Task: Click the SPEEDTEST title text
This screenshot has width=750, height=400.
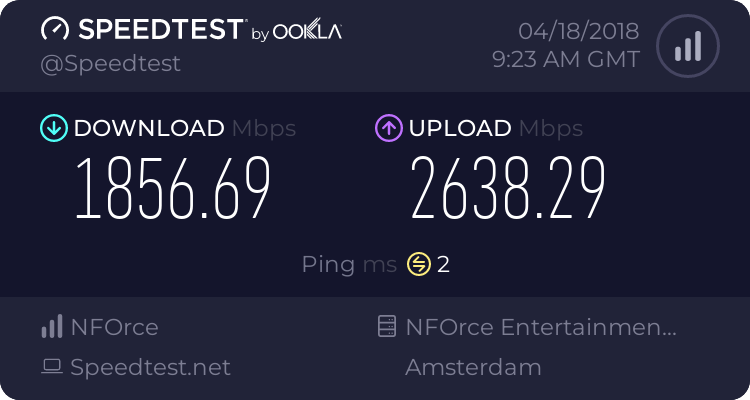Action: [x=158, y=29]
